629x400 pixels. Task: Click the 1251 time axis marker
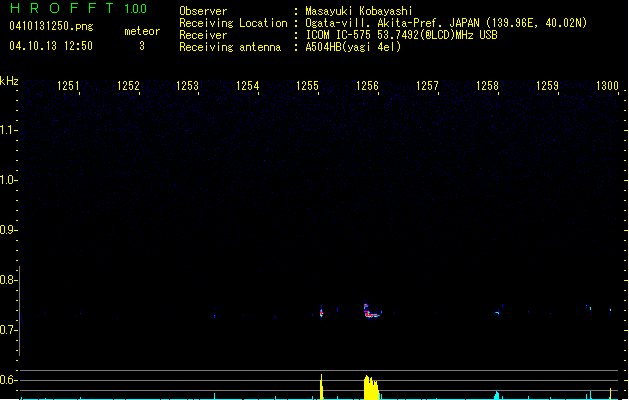(68, 86)
